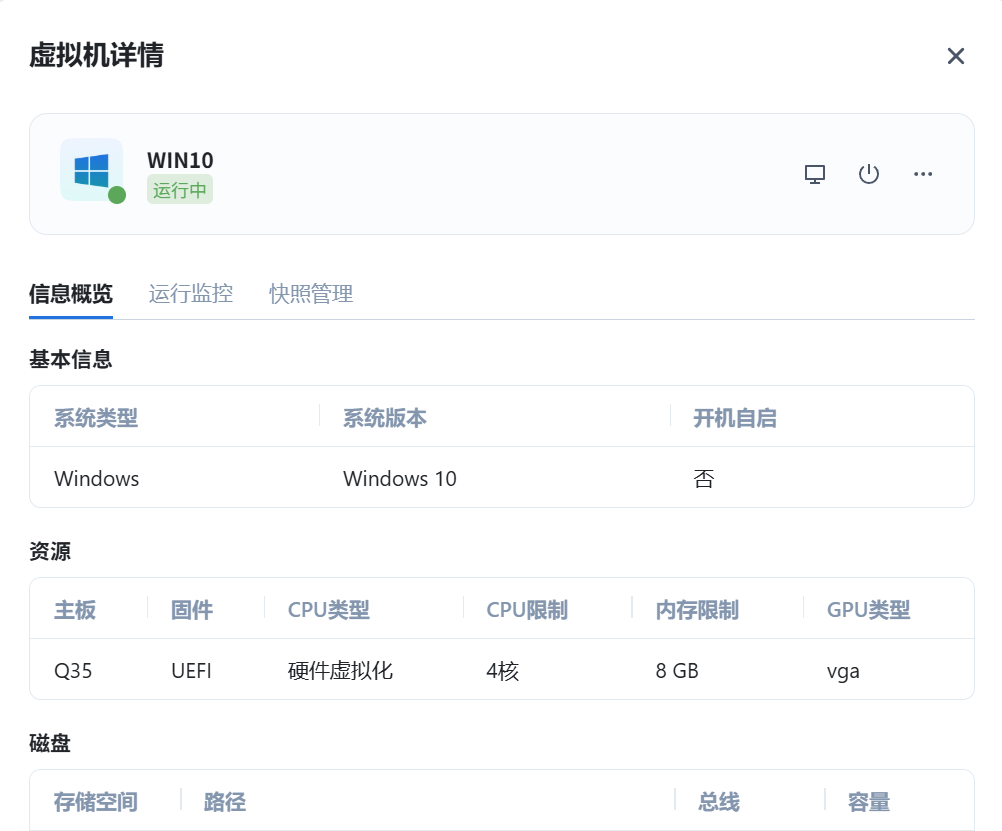
Task: Click the 内存限制 column header
Action: pyautogui.click(x=697, y=610)
